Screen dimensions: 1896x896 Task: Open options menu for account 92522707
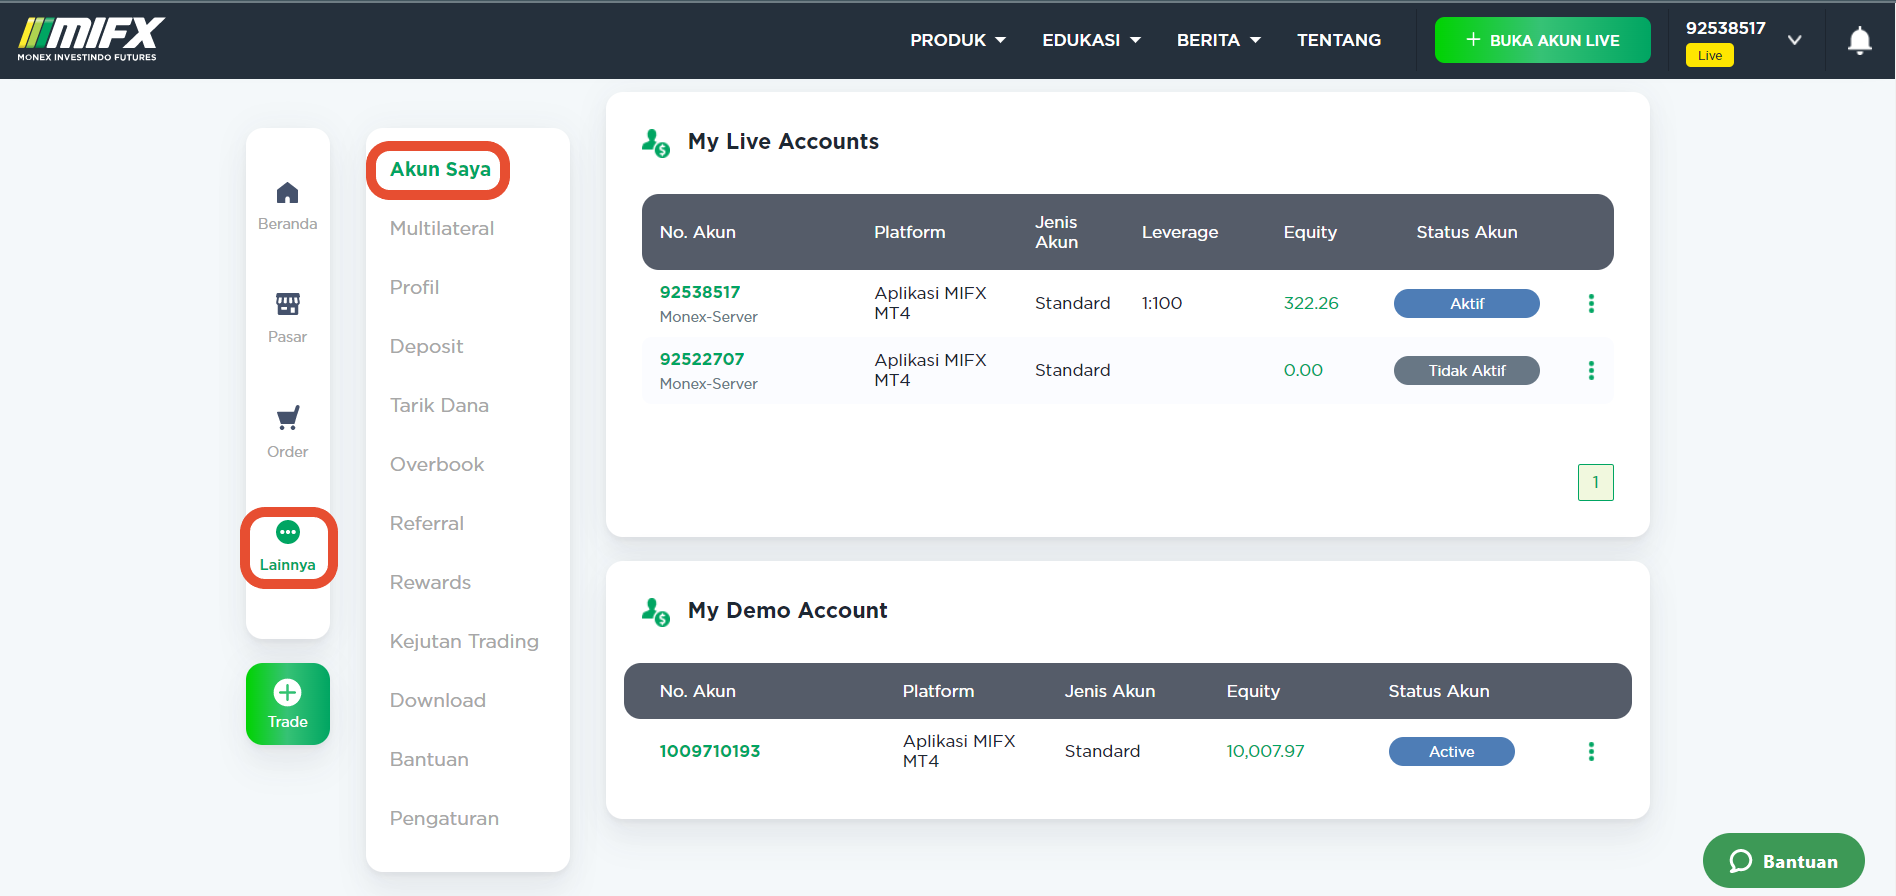point(1591,370)
